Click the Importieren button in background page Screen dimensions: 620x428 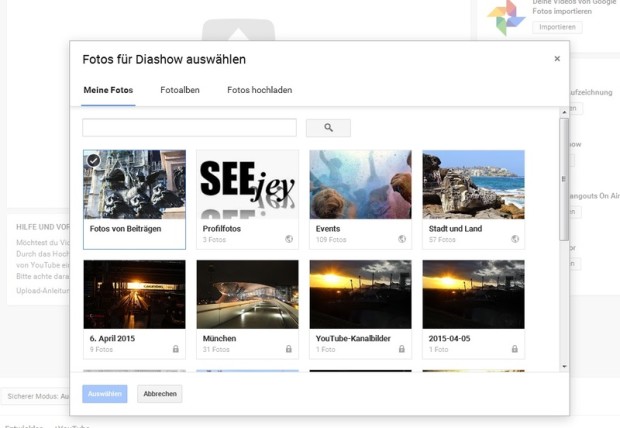[557, 27]
